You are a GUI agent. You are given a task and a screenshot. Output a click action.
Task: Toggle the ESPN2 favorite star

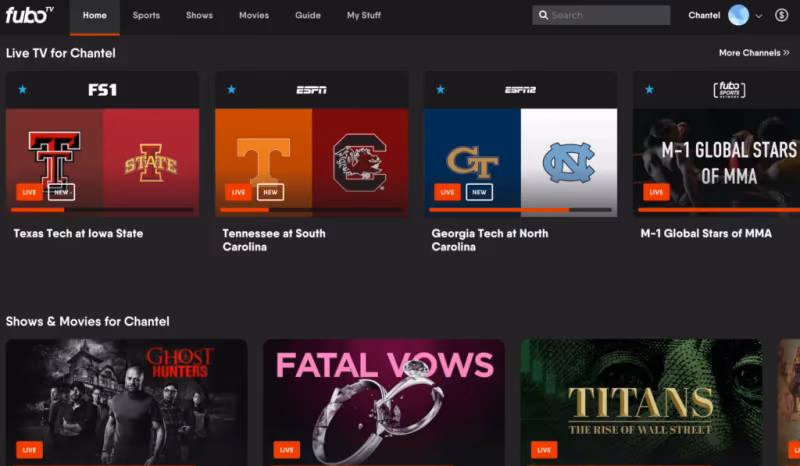[x=441, y=89]
